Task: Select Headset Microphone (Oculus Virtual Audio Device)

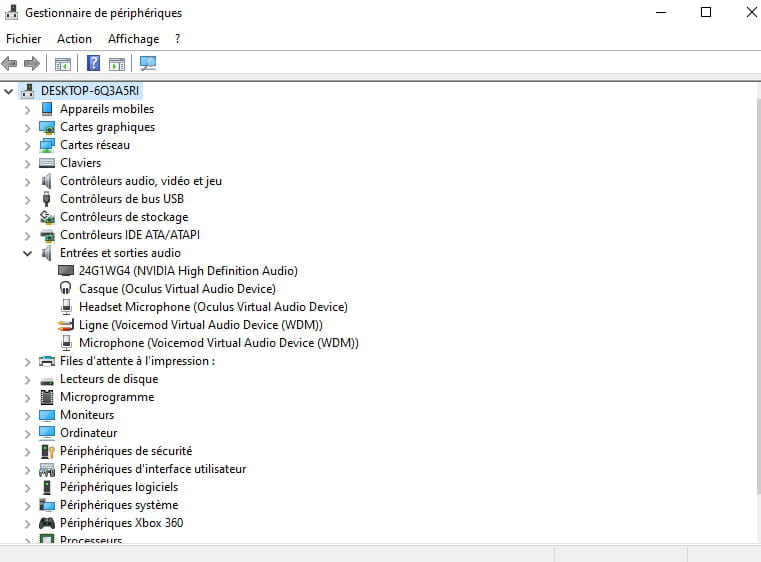Action: pos(213,307)
